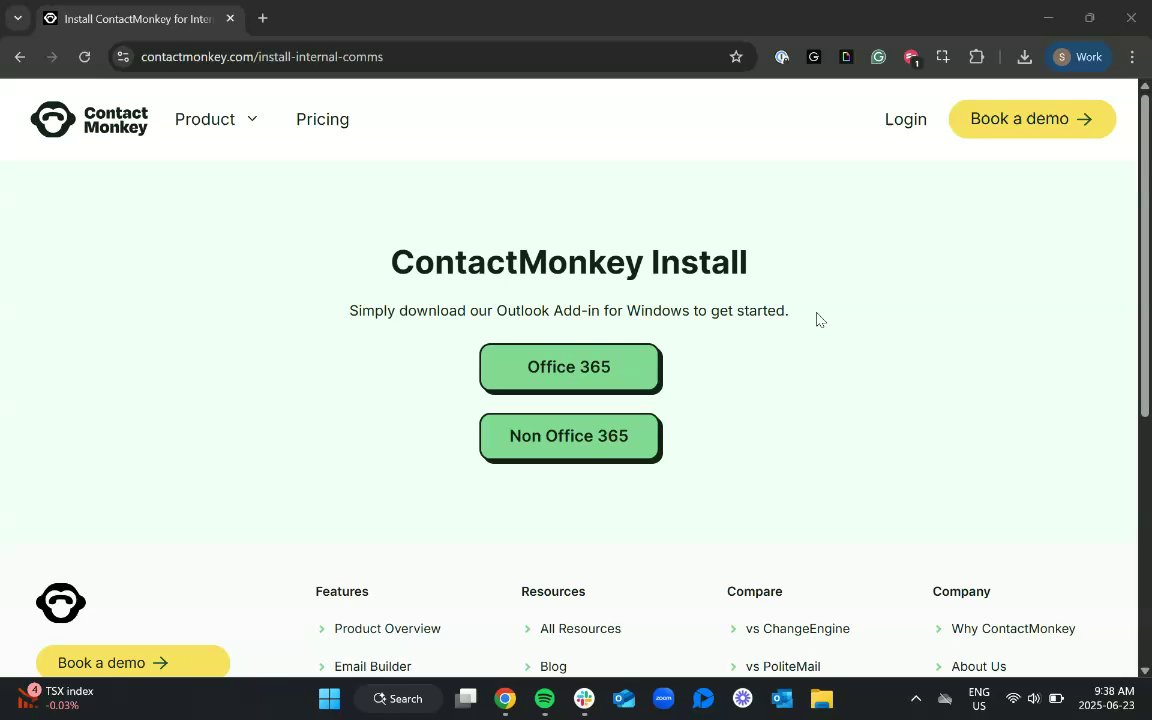Expand the Product dropdown menu
This screenshot has height=720, width=1152.
(216, 119)
